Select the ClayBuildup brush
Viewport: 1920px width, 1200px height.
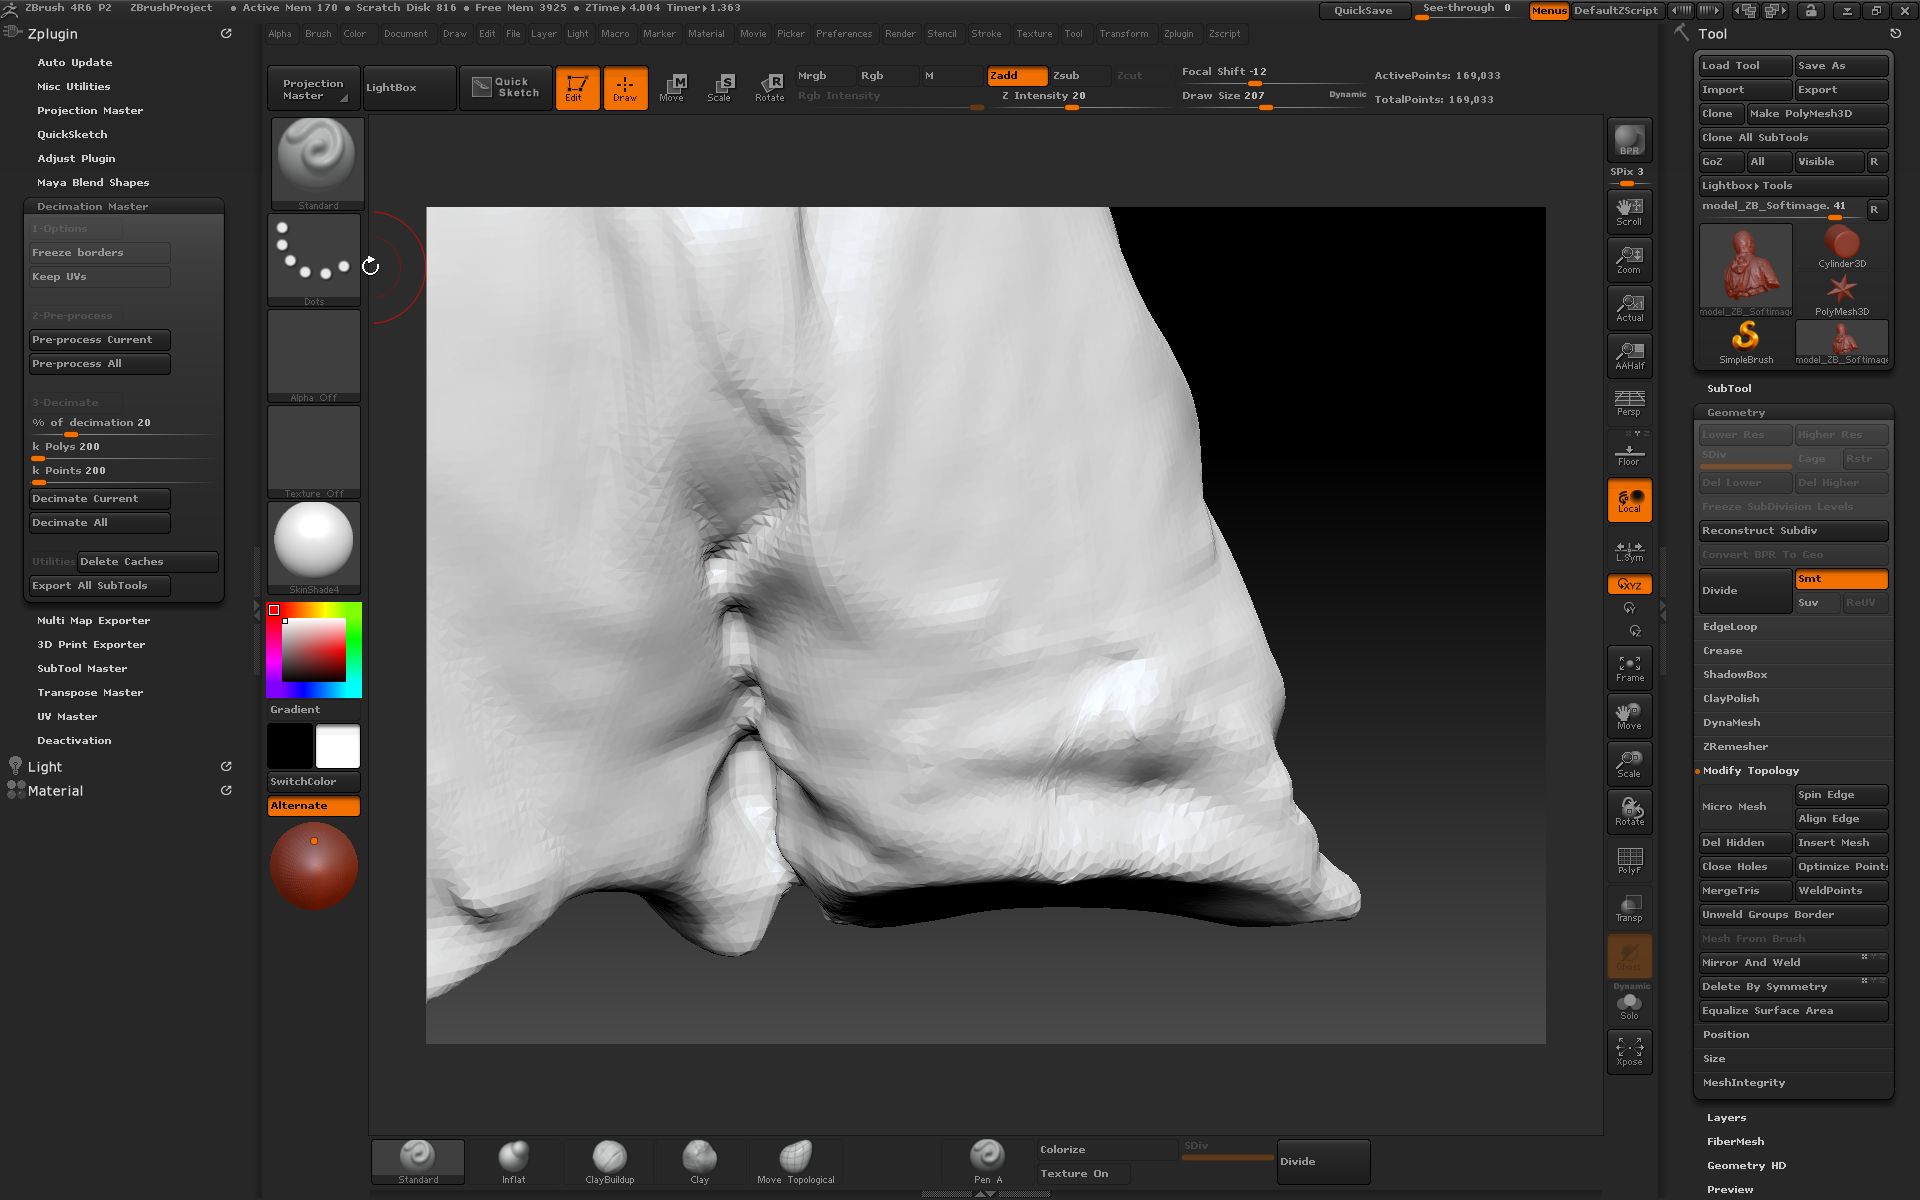click(x=609, y=1162)
